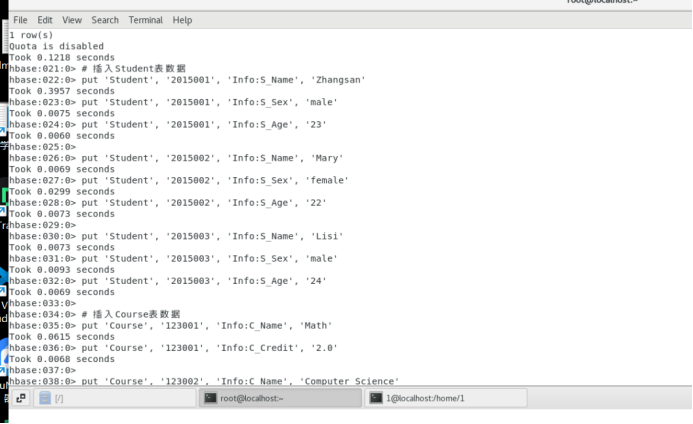This screenshot has width=693, height=424.
Task: Click the put command with 'Zhangsan'
Action: [187, 80]
